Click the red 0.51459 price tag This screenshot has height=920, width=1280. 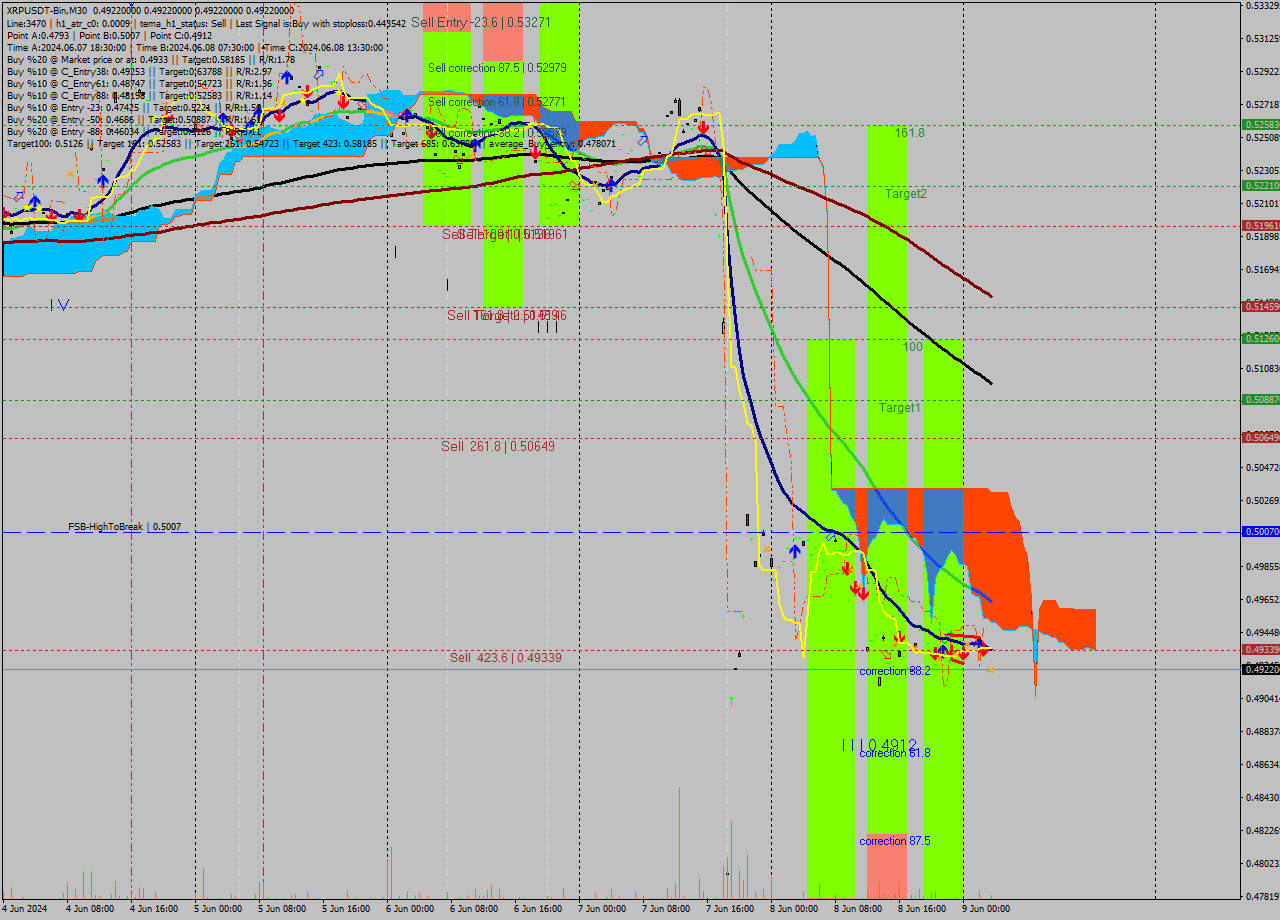point(1260,307)
